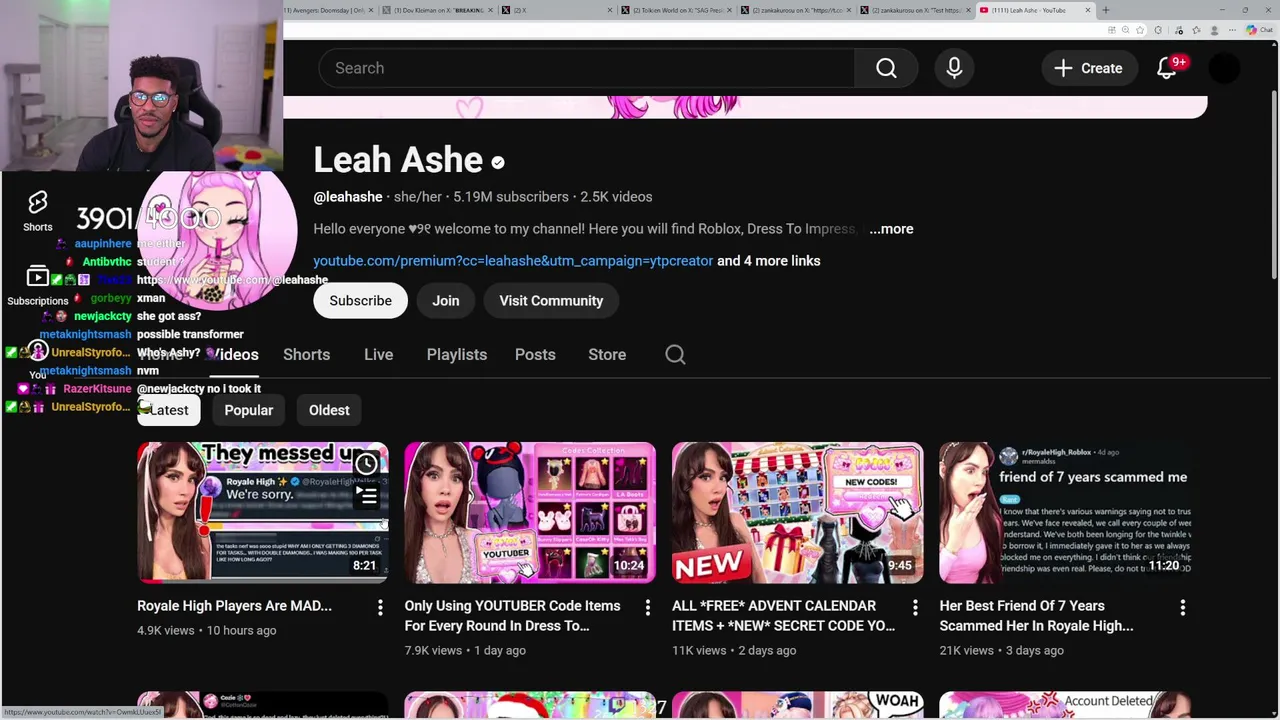Open Subscriptions in the sidebar
The image size is (1280, 720).
38,285
